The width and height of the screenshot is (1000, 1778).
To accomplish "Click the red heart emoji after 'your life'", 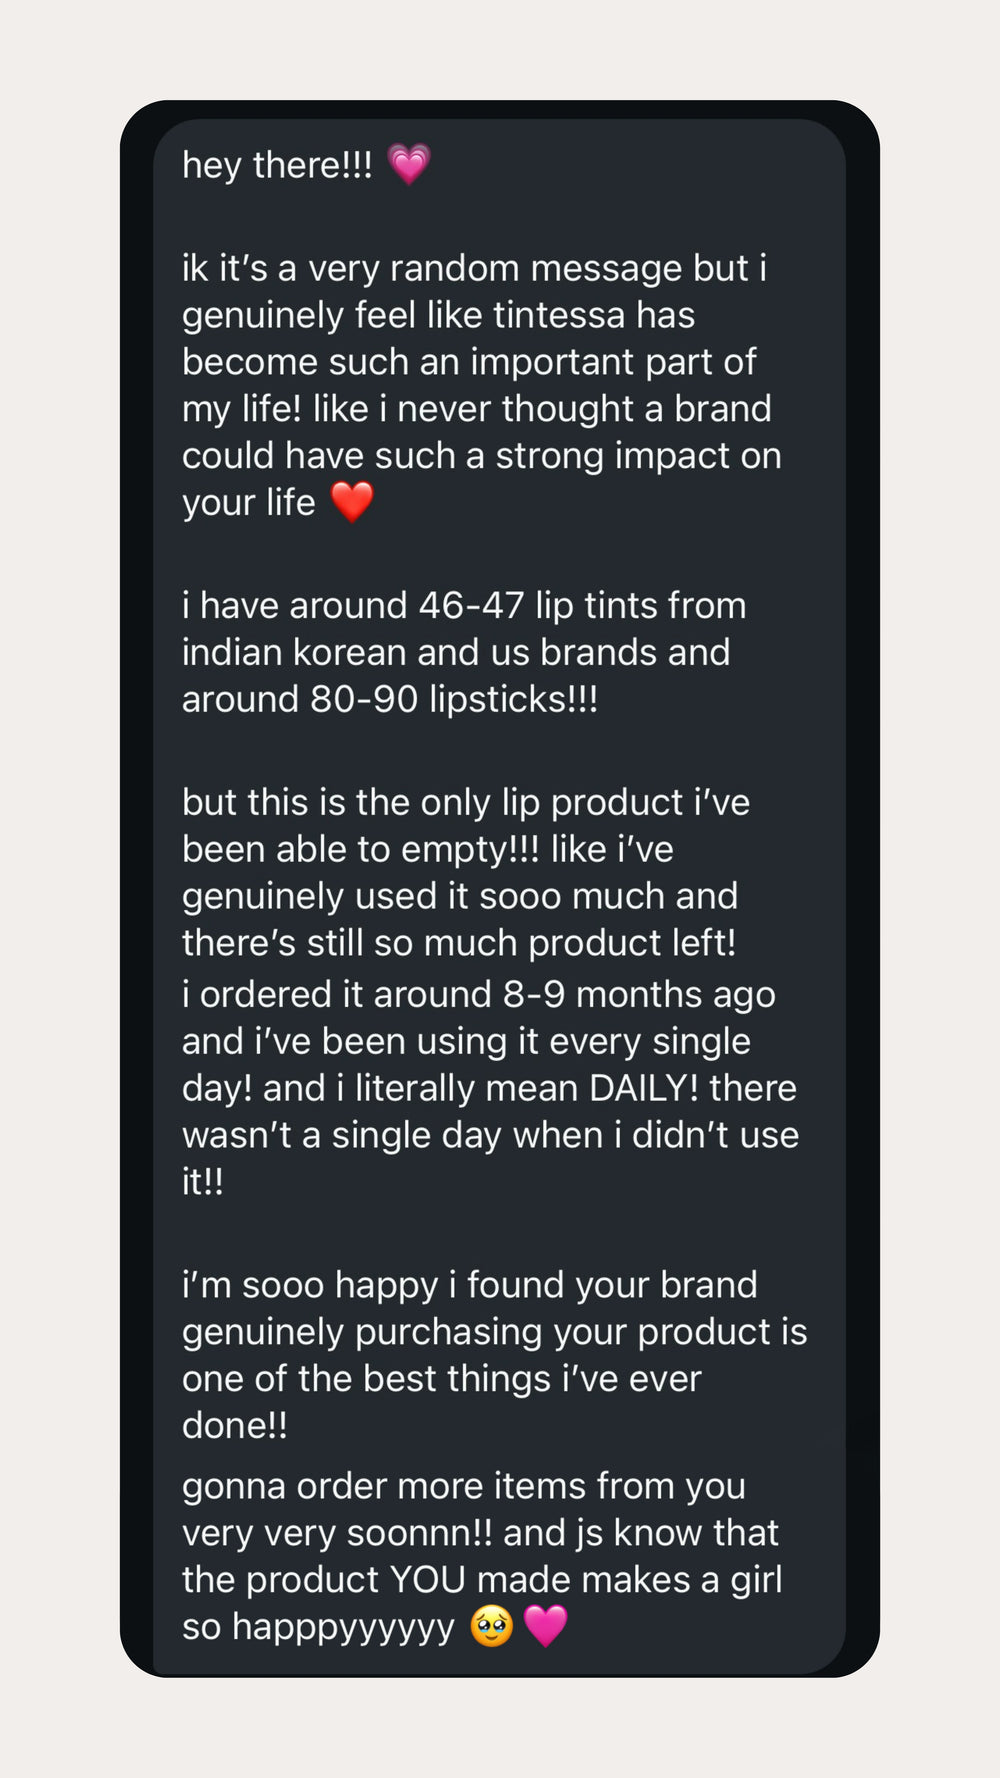I will (x=352, y=502).
